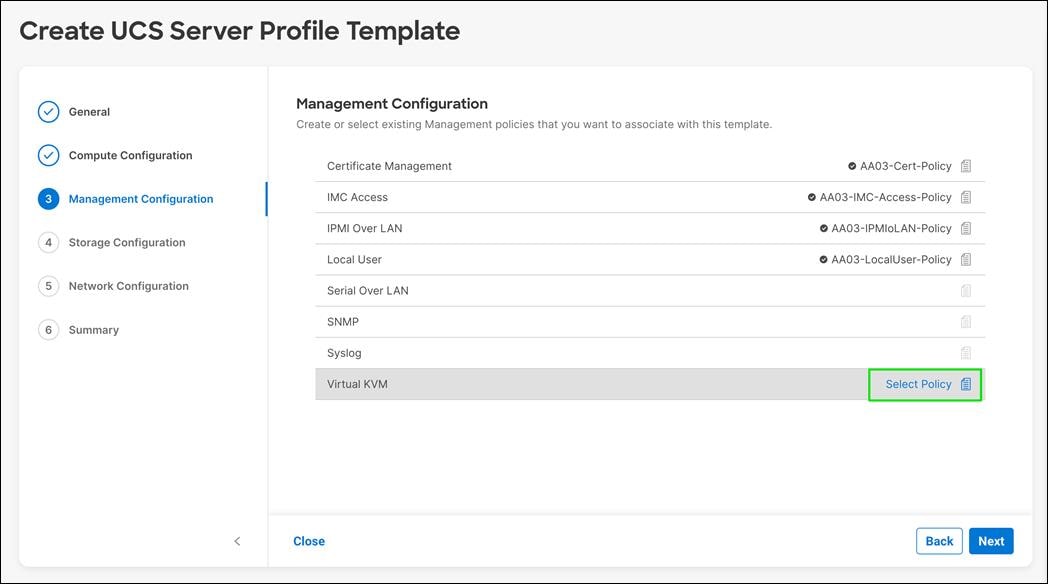The image size is (1048, 584).
Task: Select the policy icon beside Syslog
Action: pos(966,352)
